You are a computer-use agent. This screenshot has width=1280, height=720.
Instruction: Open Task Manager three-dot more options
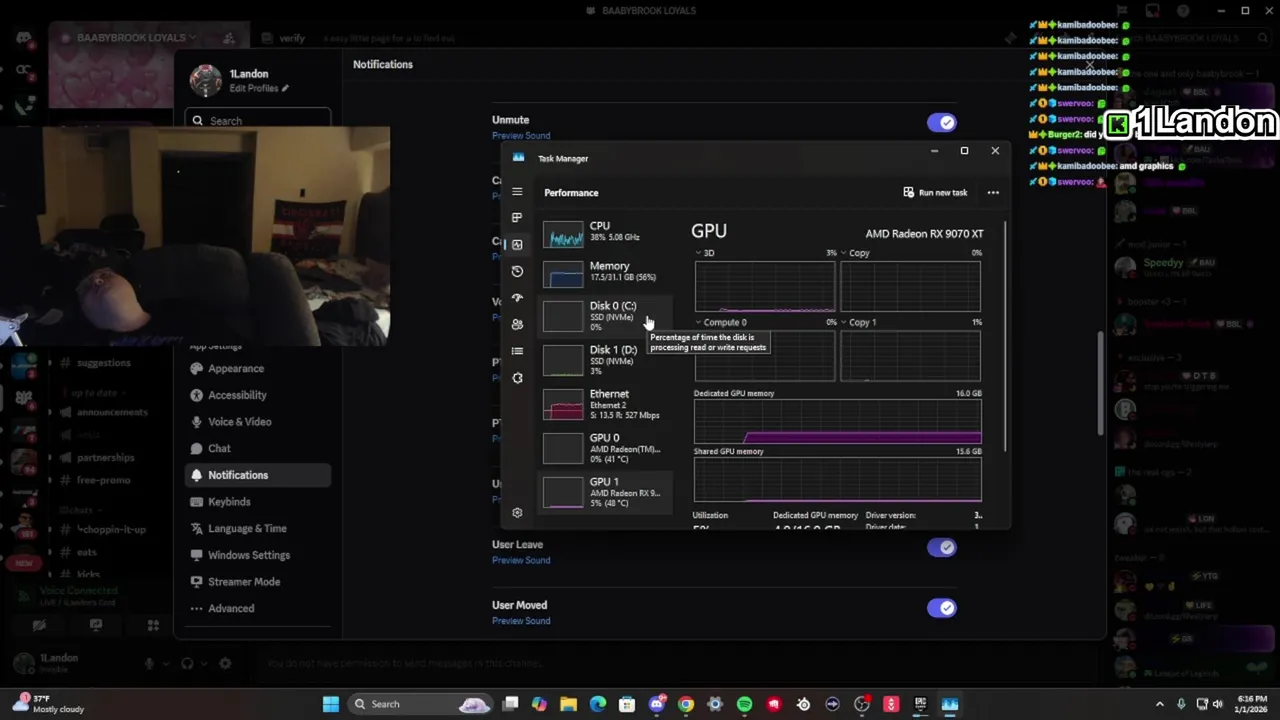[993, 192]
